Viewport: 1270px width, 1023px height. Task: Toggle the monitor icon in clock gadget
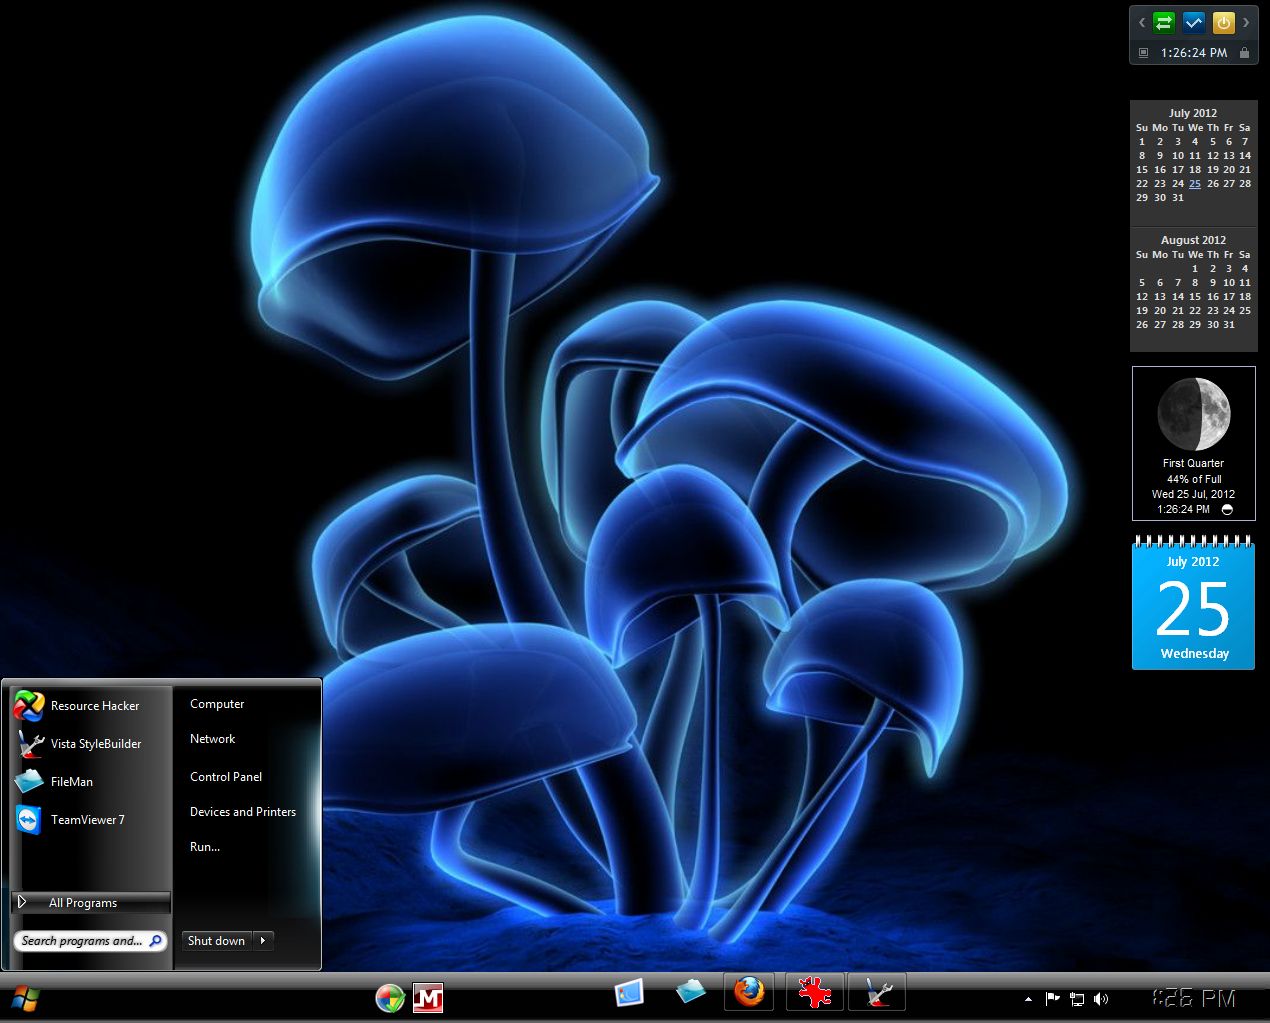pyautogui.click(x=1144, y=53)
